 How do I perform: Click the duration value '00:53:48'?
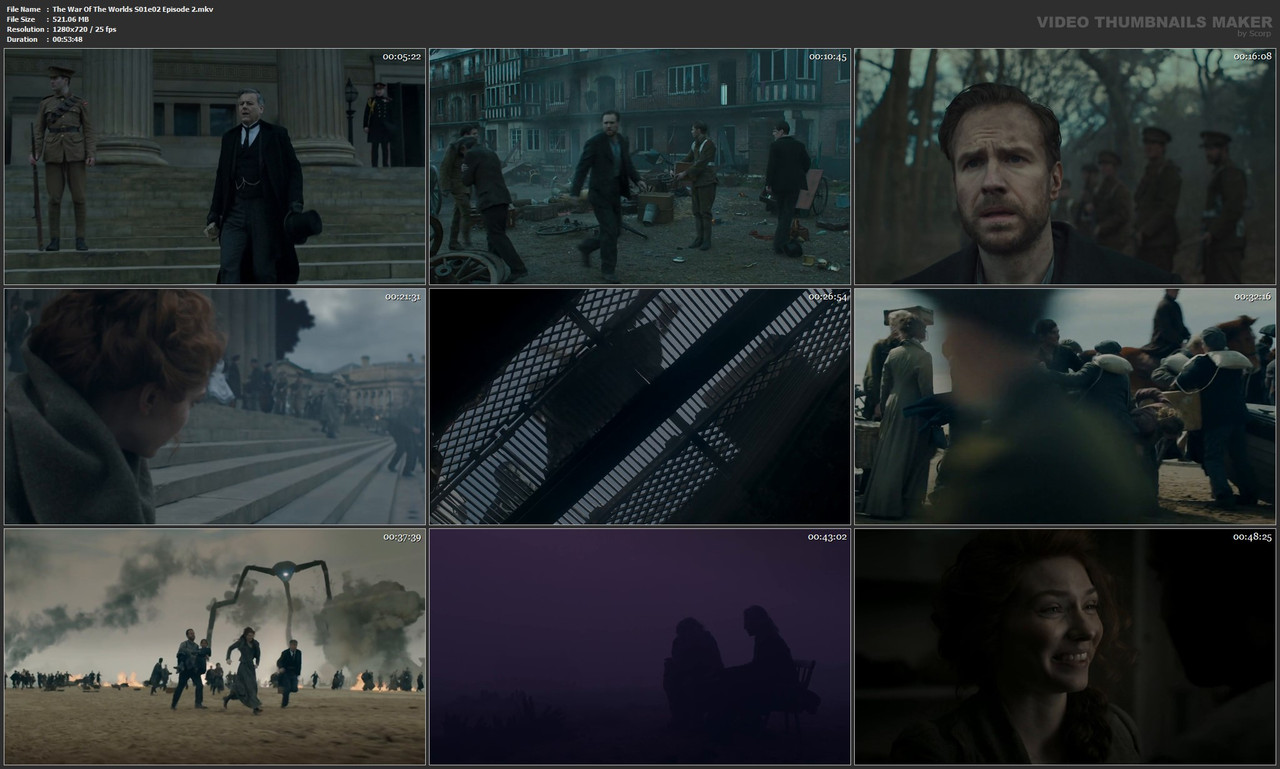[67, 39]
